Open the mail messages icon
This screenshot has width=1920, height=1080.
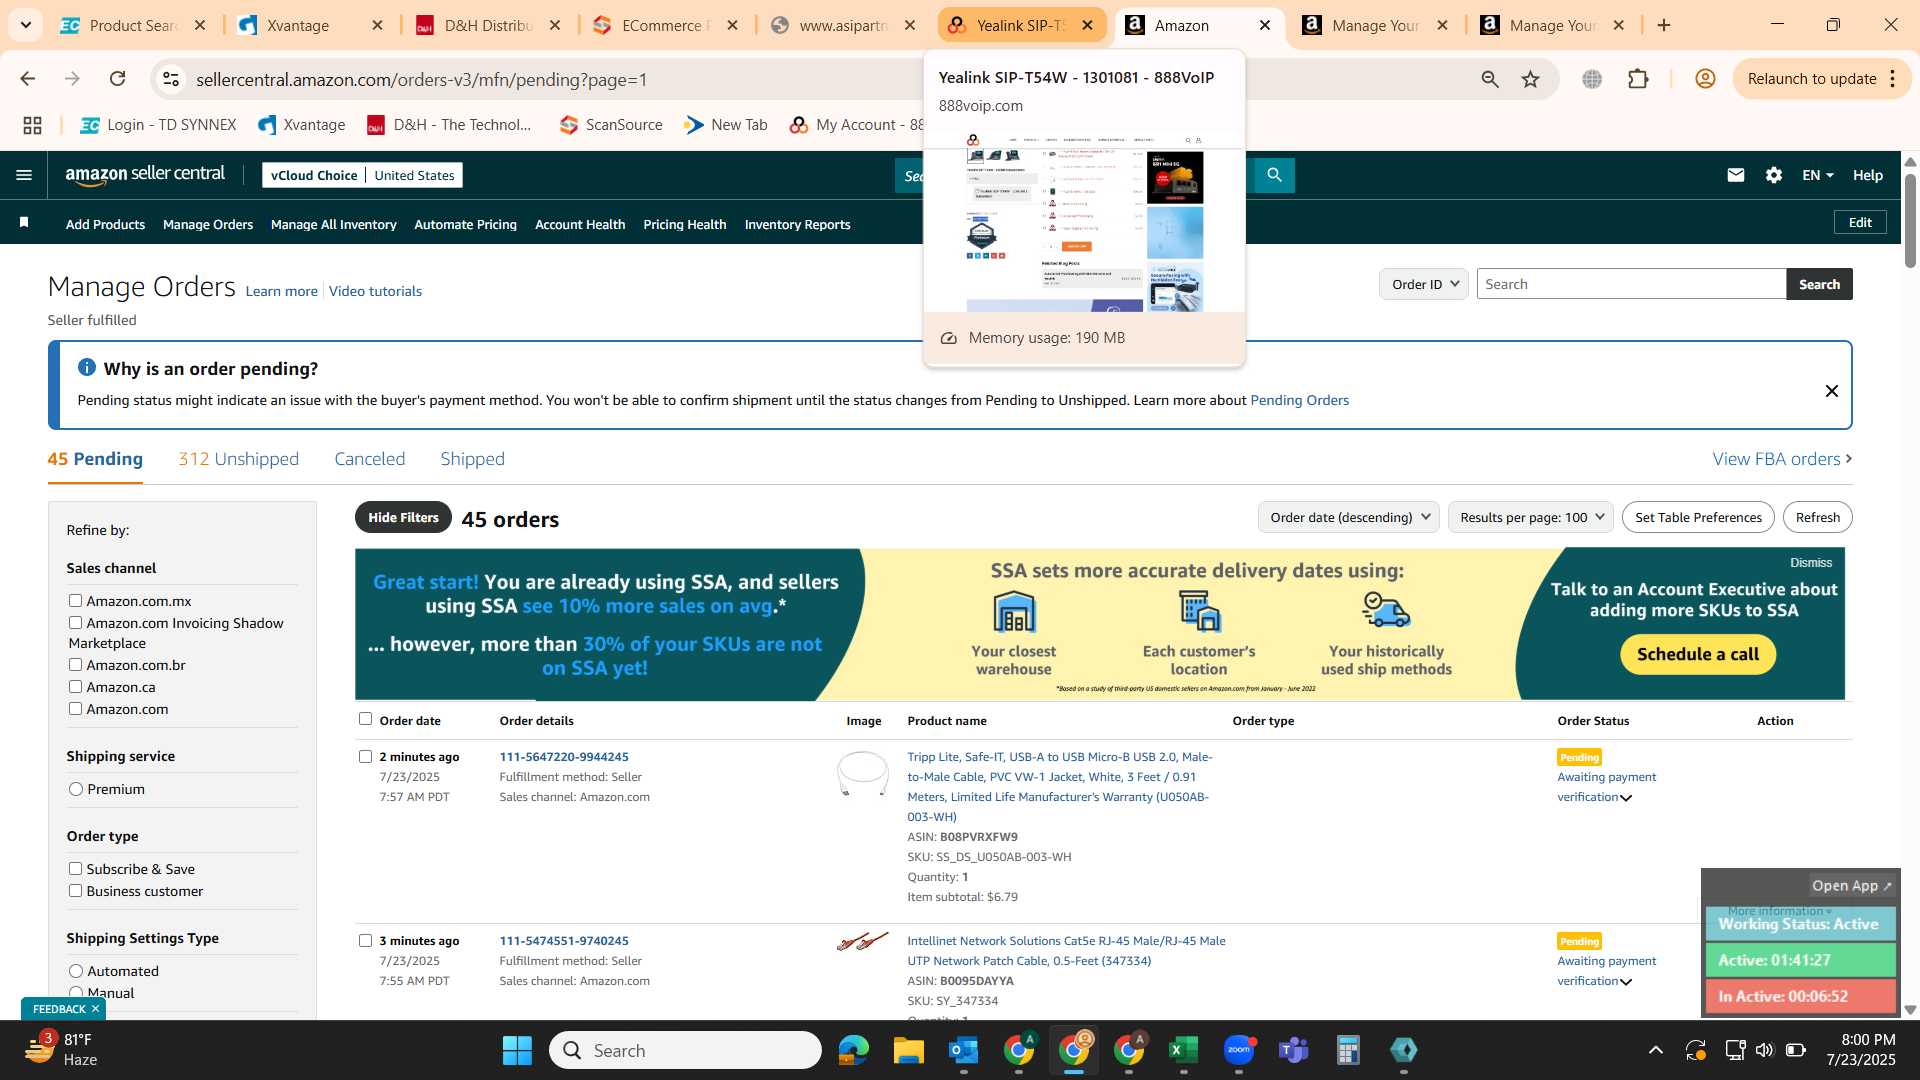tap(1736, 175)
